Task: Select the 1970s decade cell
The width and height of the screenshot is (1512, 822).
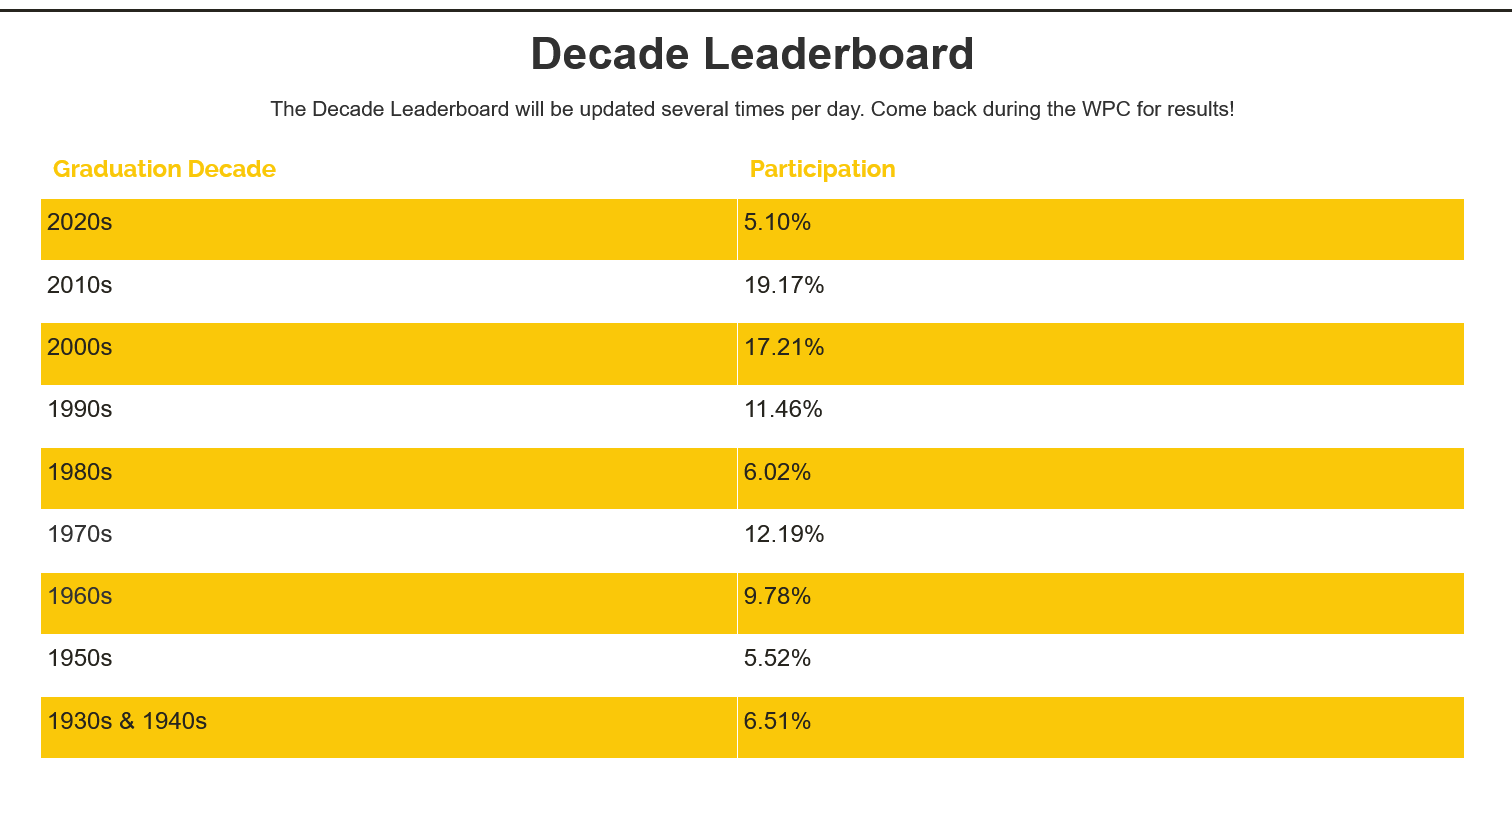Action: click(x=80, y=534)
